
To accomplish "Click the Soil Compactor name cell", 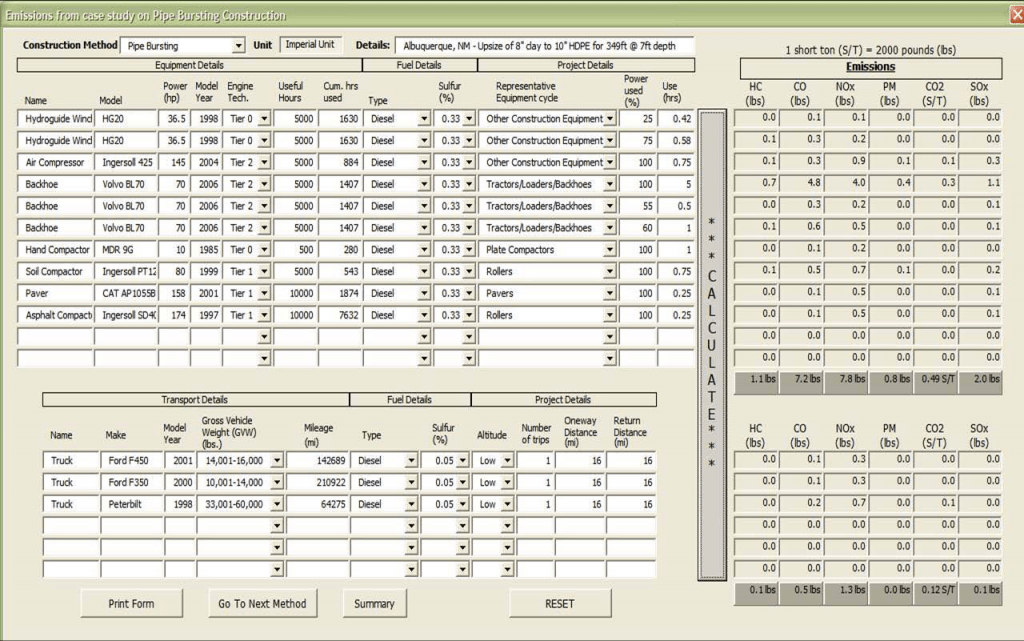I will [56, 272].
